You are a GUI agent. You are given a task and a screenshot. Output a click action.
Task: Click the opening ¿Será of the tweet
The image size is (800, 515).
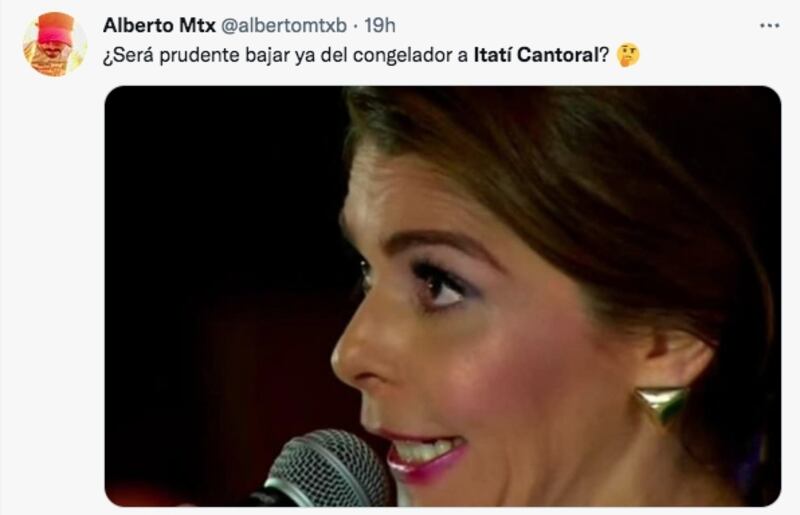pyautogui.click(x=129, y=56)
